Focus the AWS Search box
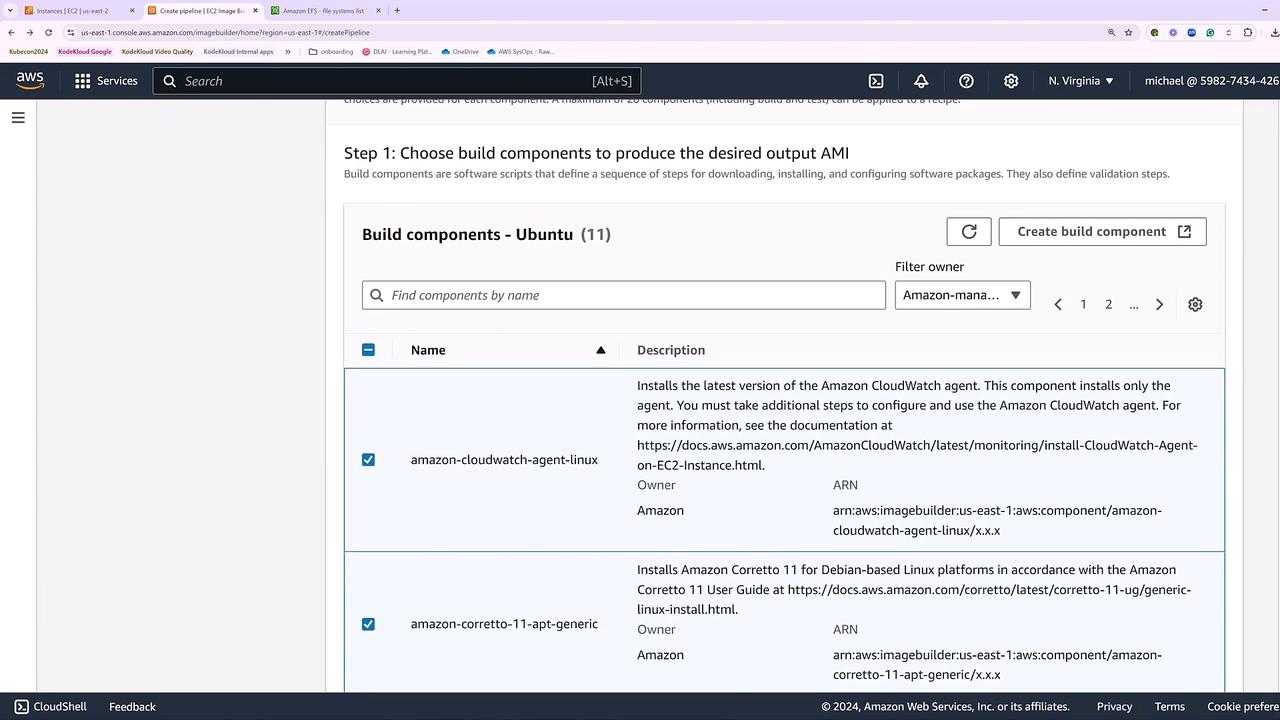Screen dimensions: 1280x720 pos(396,81)
